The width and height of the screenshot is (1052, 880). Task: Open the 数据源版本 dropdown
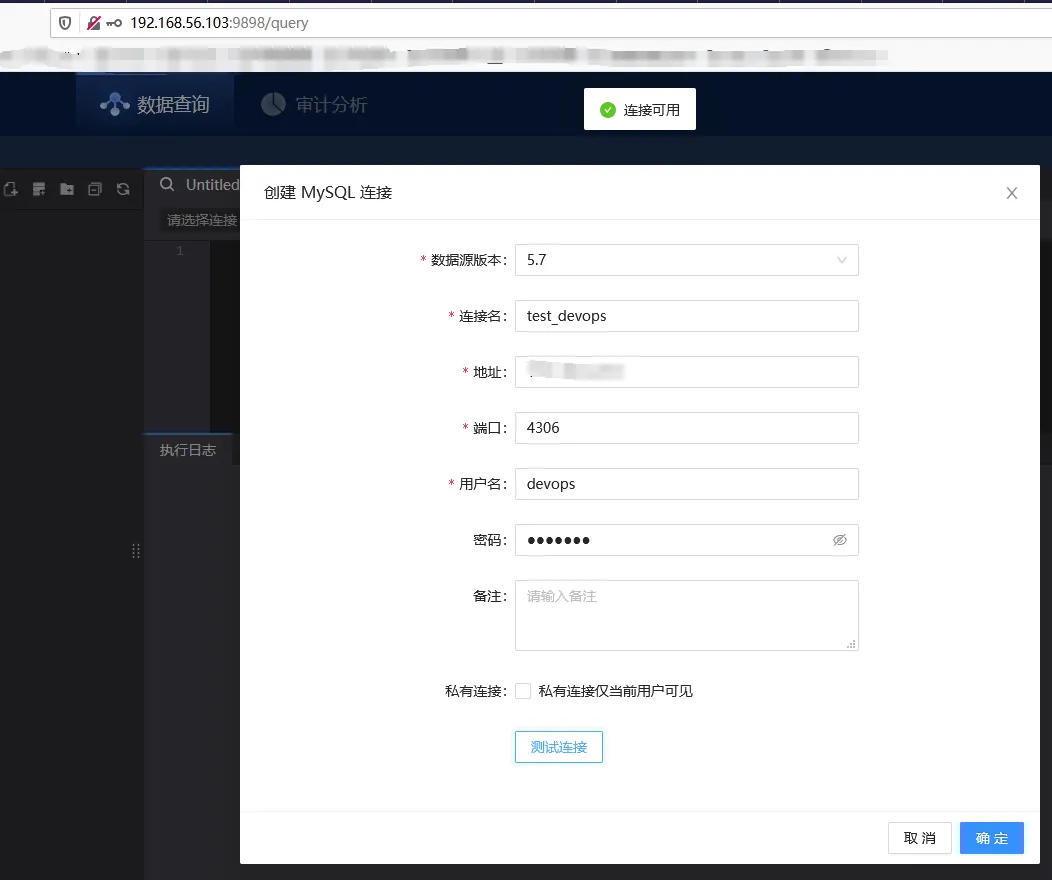686,260
